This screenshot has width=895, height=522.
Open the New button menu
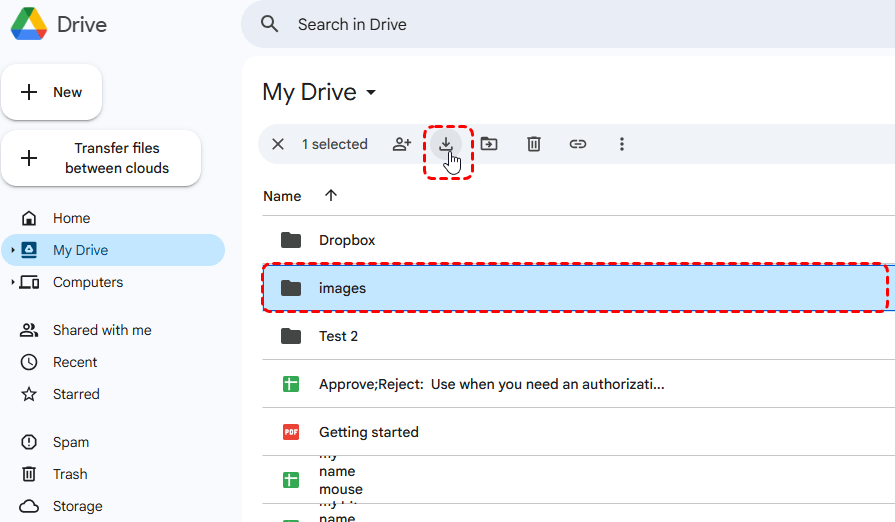coord(51,92)
